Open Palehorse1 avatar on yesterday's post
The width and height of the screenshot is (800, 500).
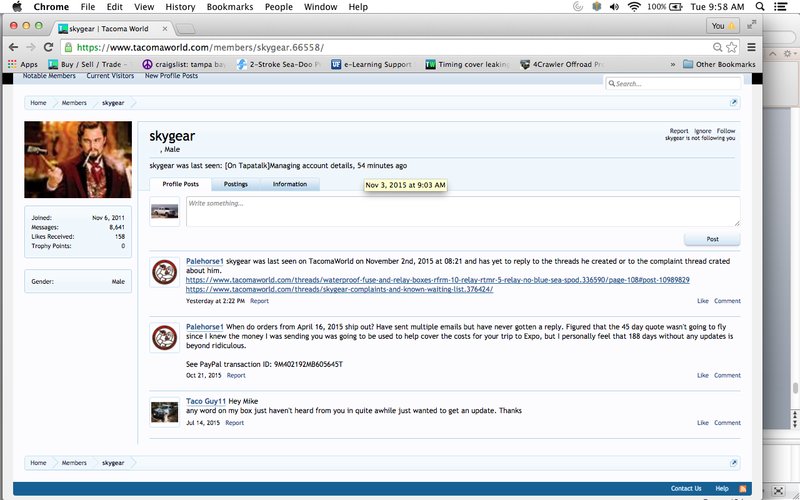(164, 272)
